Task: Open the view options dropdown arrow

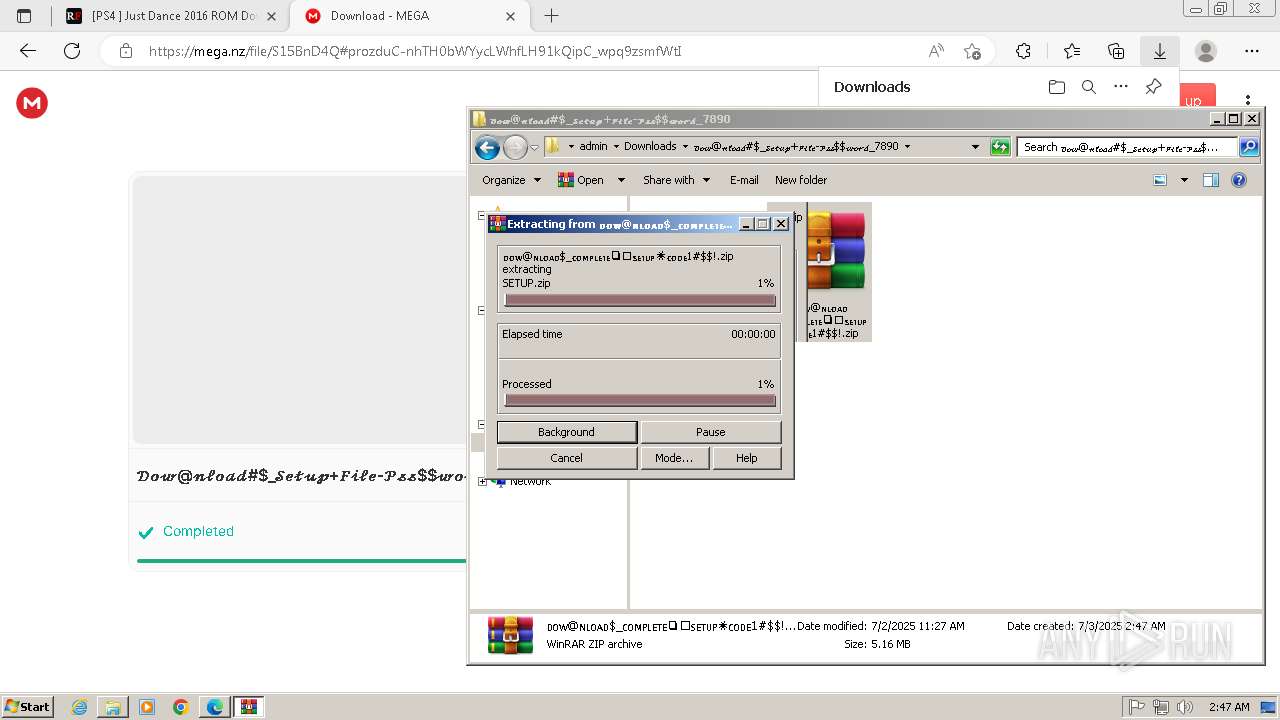Action: (1184, 180)
